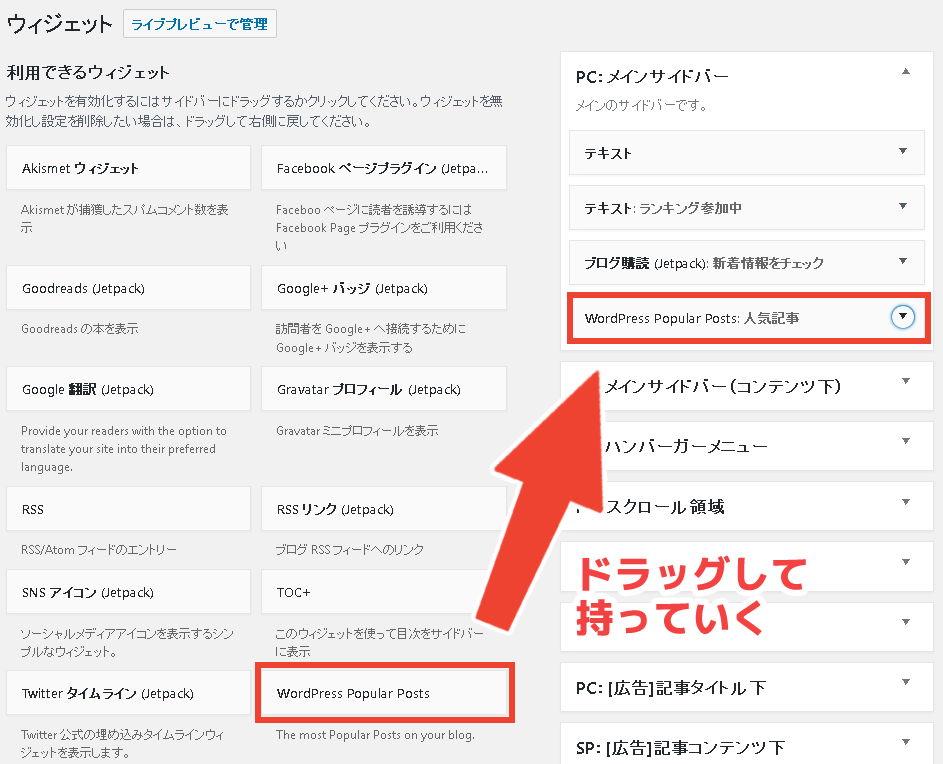Select the SNS アイコン (Jetpack) widget
Image resolution: width=943 pixels, height=764 pixels.
coord(128,592)
